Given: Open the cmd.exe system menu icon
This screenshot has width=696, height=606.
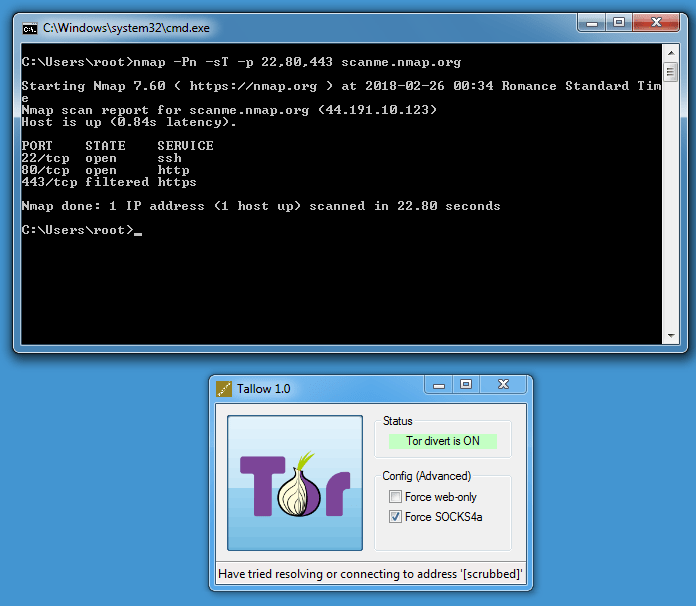Looking at the screenshot, I should pos(30,28).
